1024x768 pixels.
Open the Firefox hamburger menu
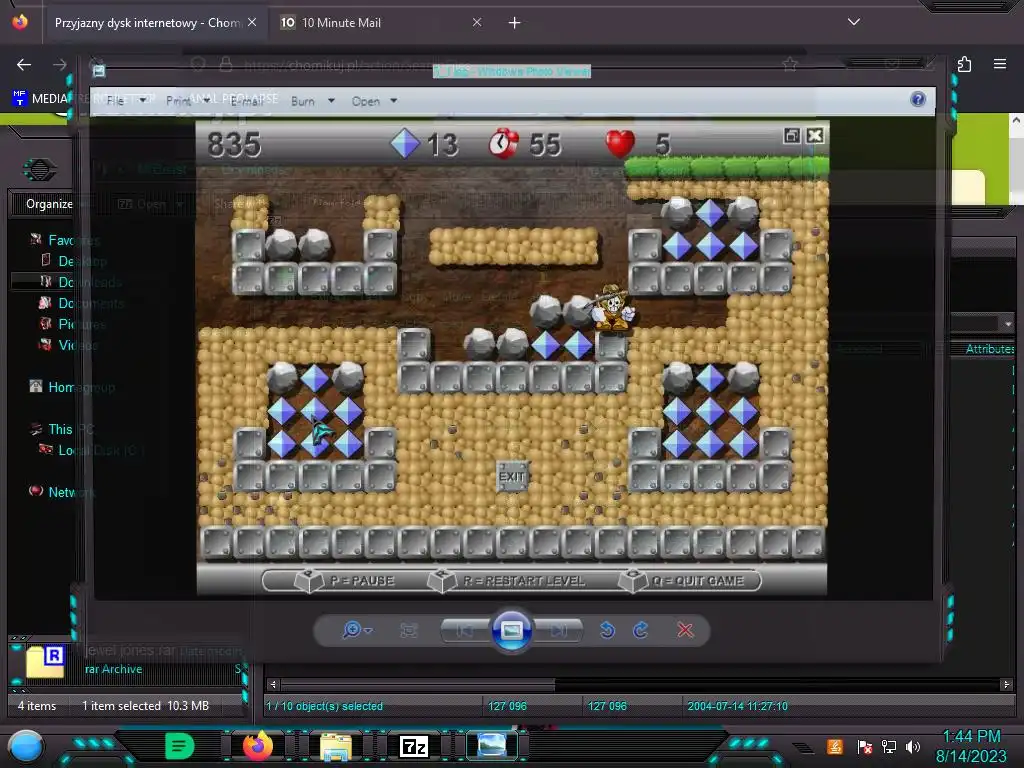coord(999,64)
